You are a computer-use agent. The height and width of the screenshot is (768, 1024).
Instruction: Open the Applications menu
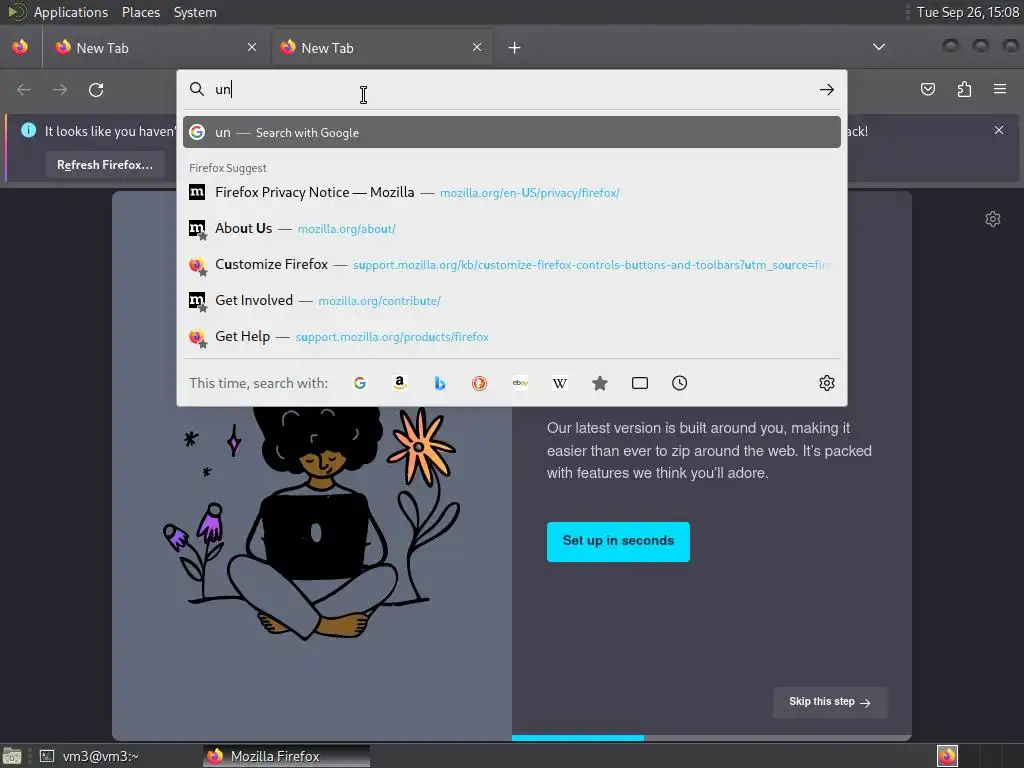(x=71, y=12)
